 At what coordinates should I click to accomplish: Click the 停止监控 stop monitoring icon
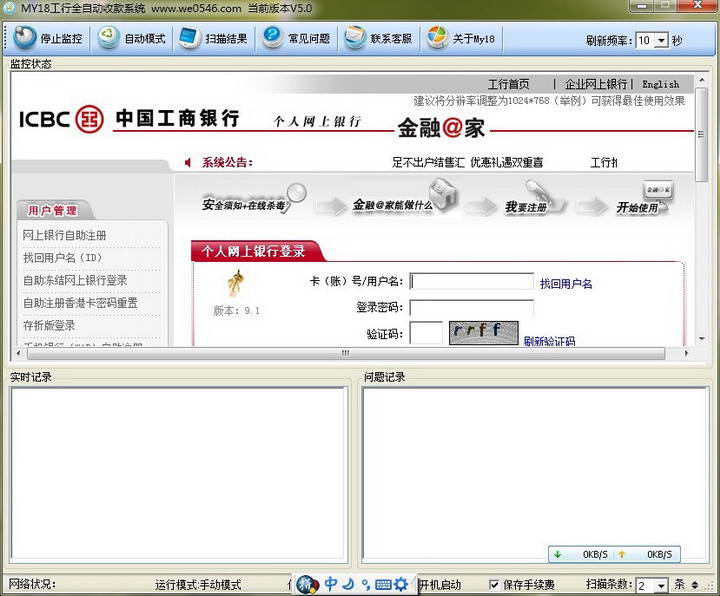25,38
